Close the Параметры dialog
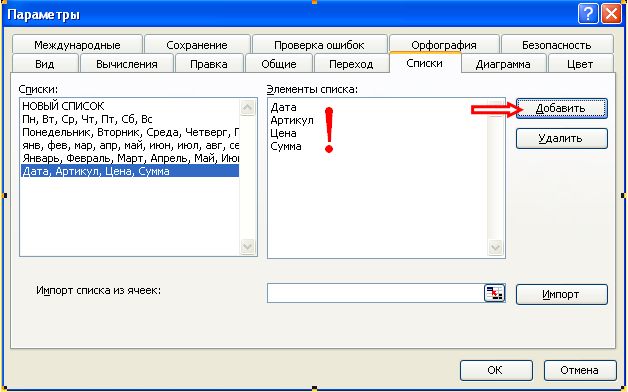Image resolution: width=628 pixels, height=392 pixels. [611, 14]
